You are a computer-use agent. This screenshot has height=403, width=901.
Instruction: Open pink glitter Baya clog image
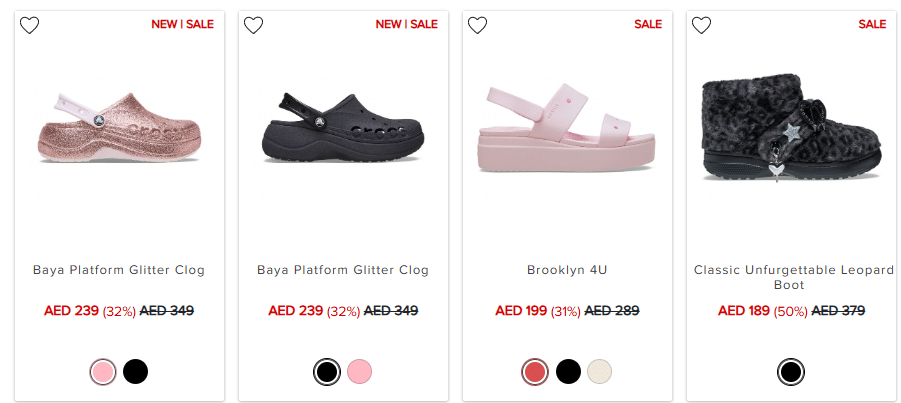[x=119, y=129]
